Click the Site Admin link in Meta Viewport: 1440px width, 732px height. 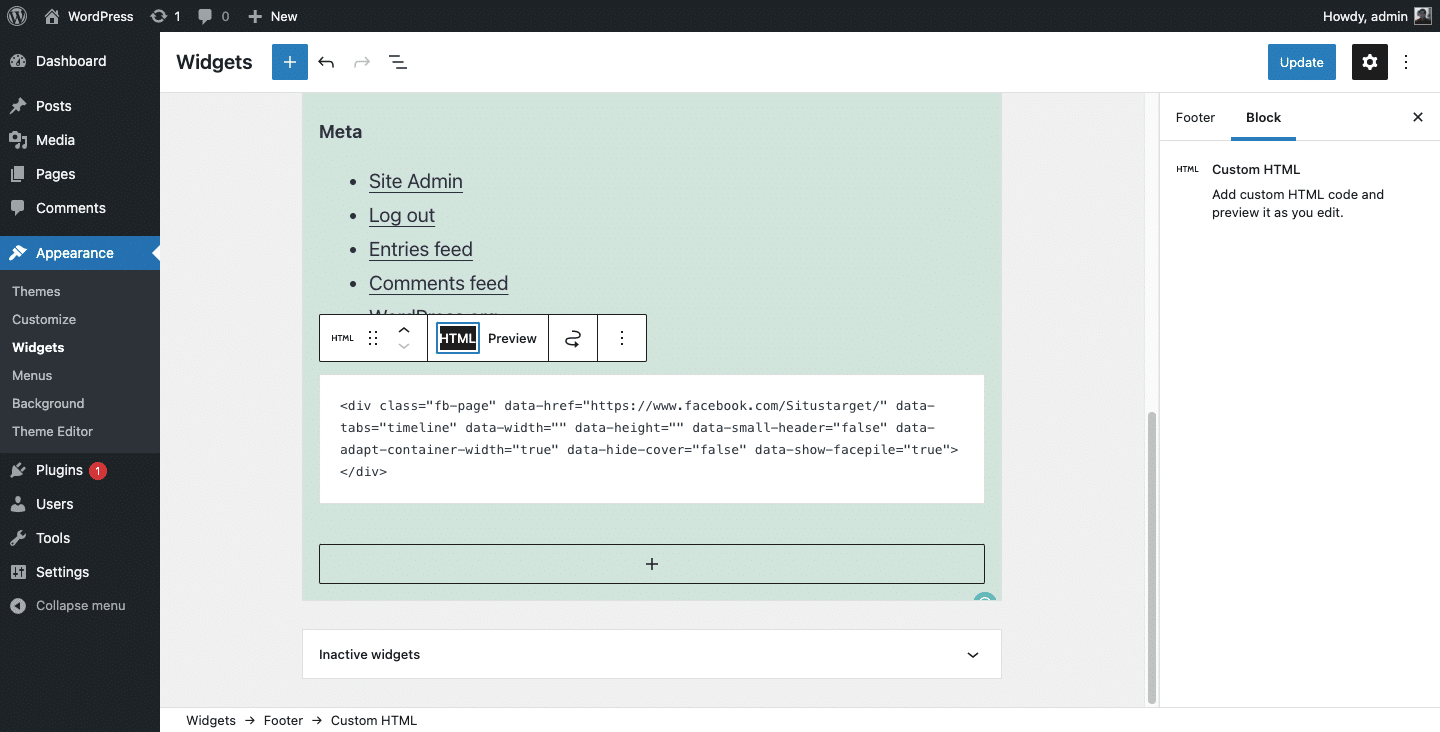416,181
